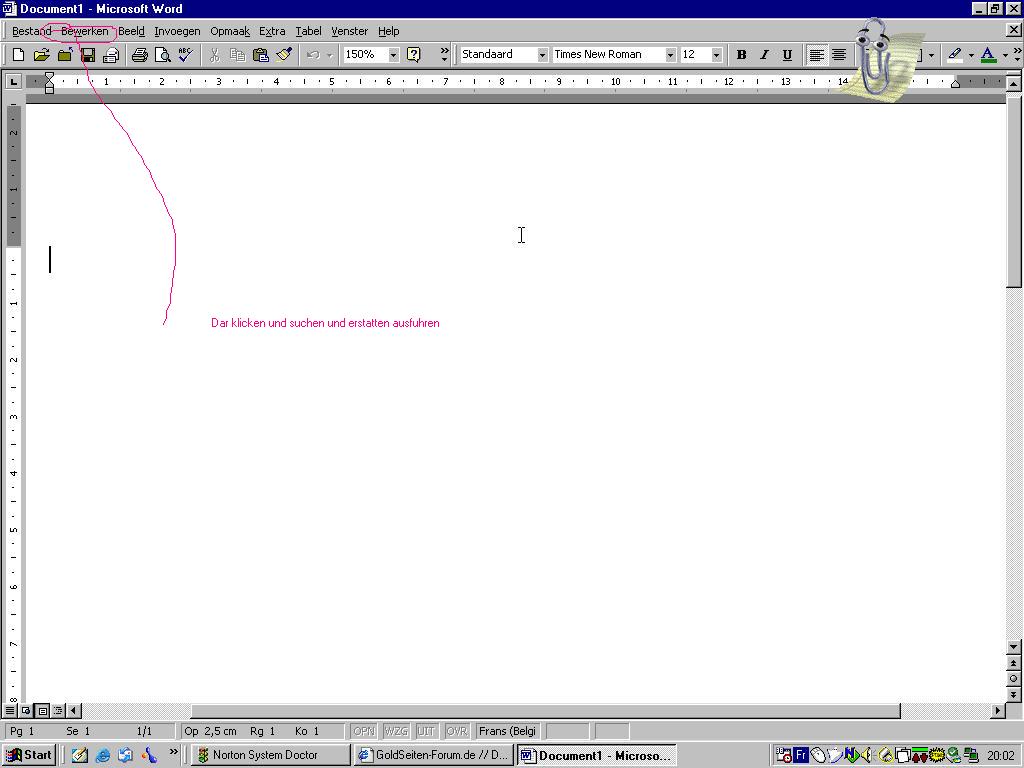Activate the Format Painter brush

tap(283, 55)
